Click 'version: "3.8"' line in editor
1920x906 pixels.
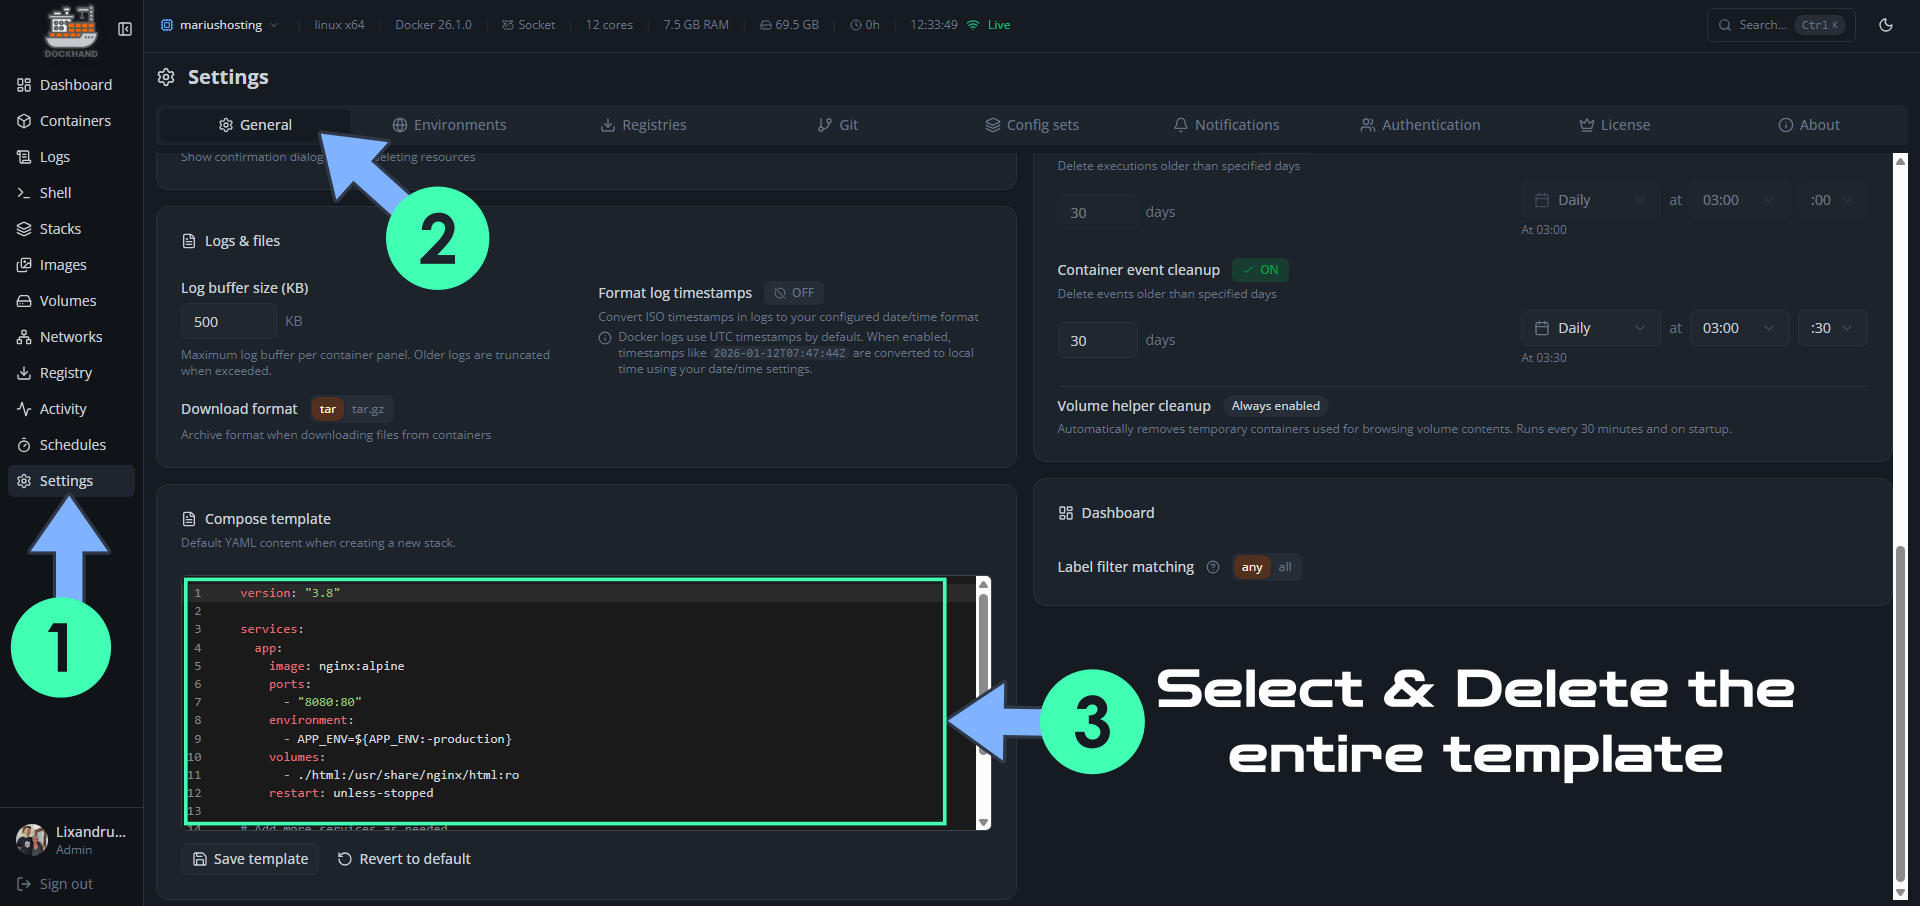click(x=290, y=593)
